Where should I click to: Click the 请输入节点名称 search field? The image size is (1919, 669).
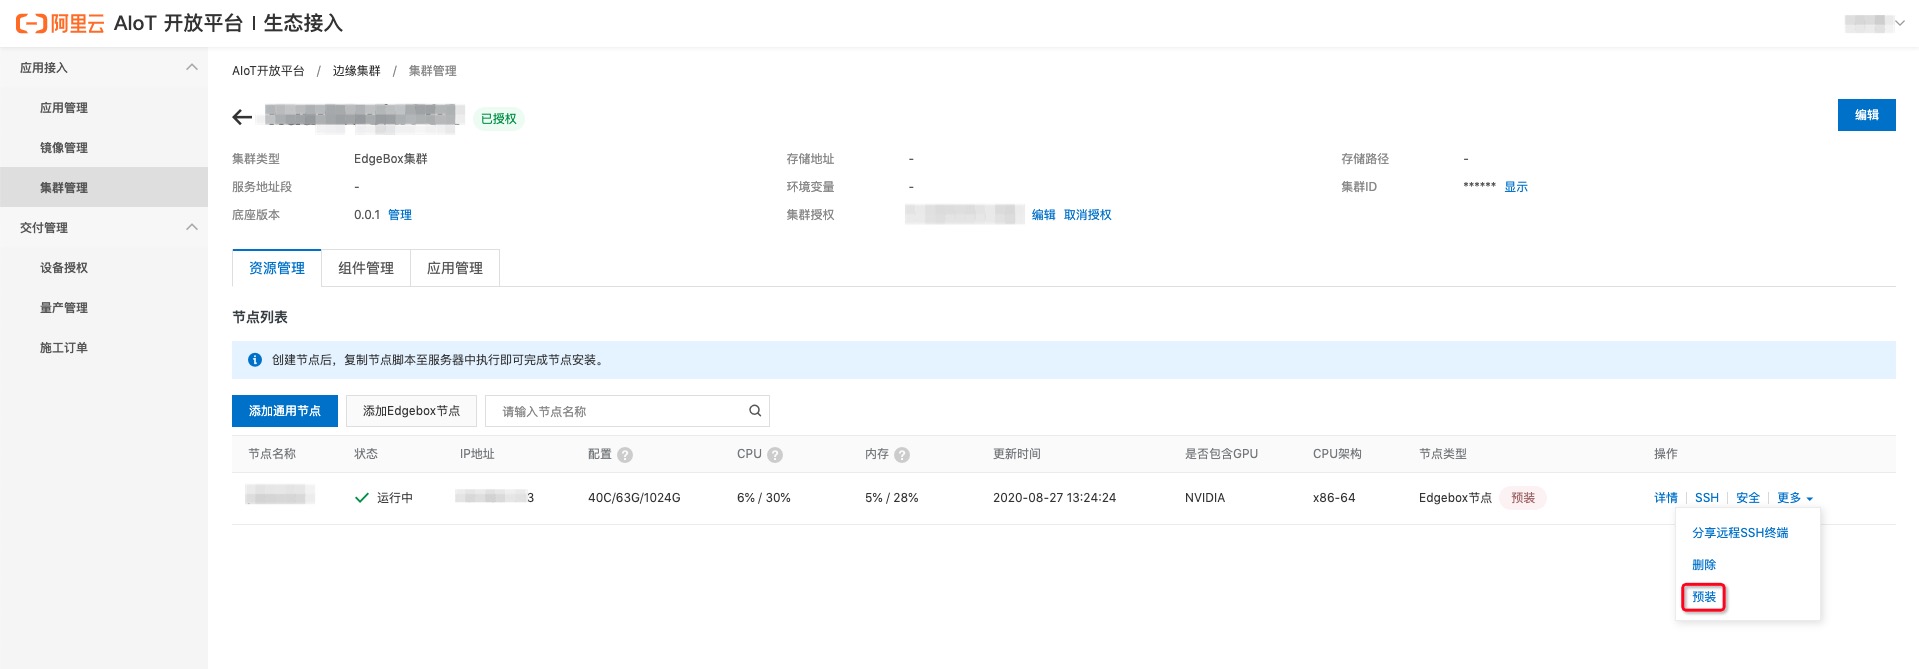[627, 411]
